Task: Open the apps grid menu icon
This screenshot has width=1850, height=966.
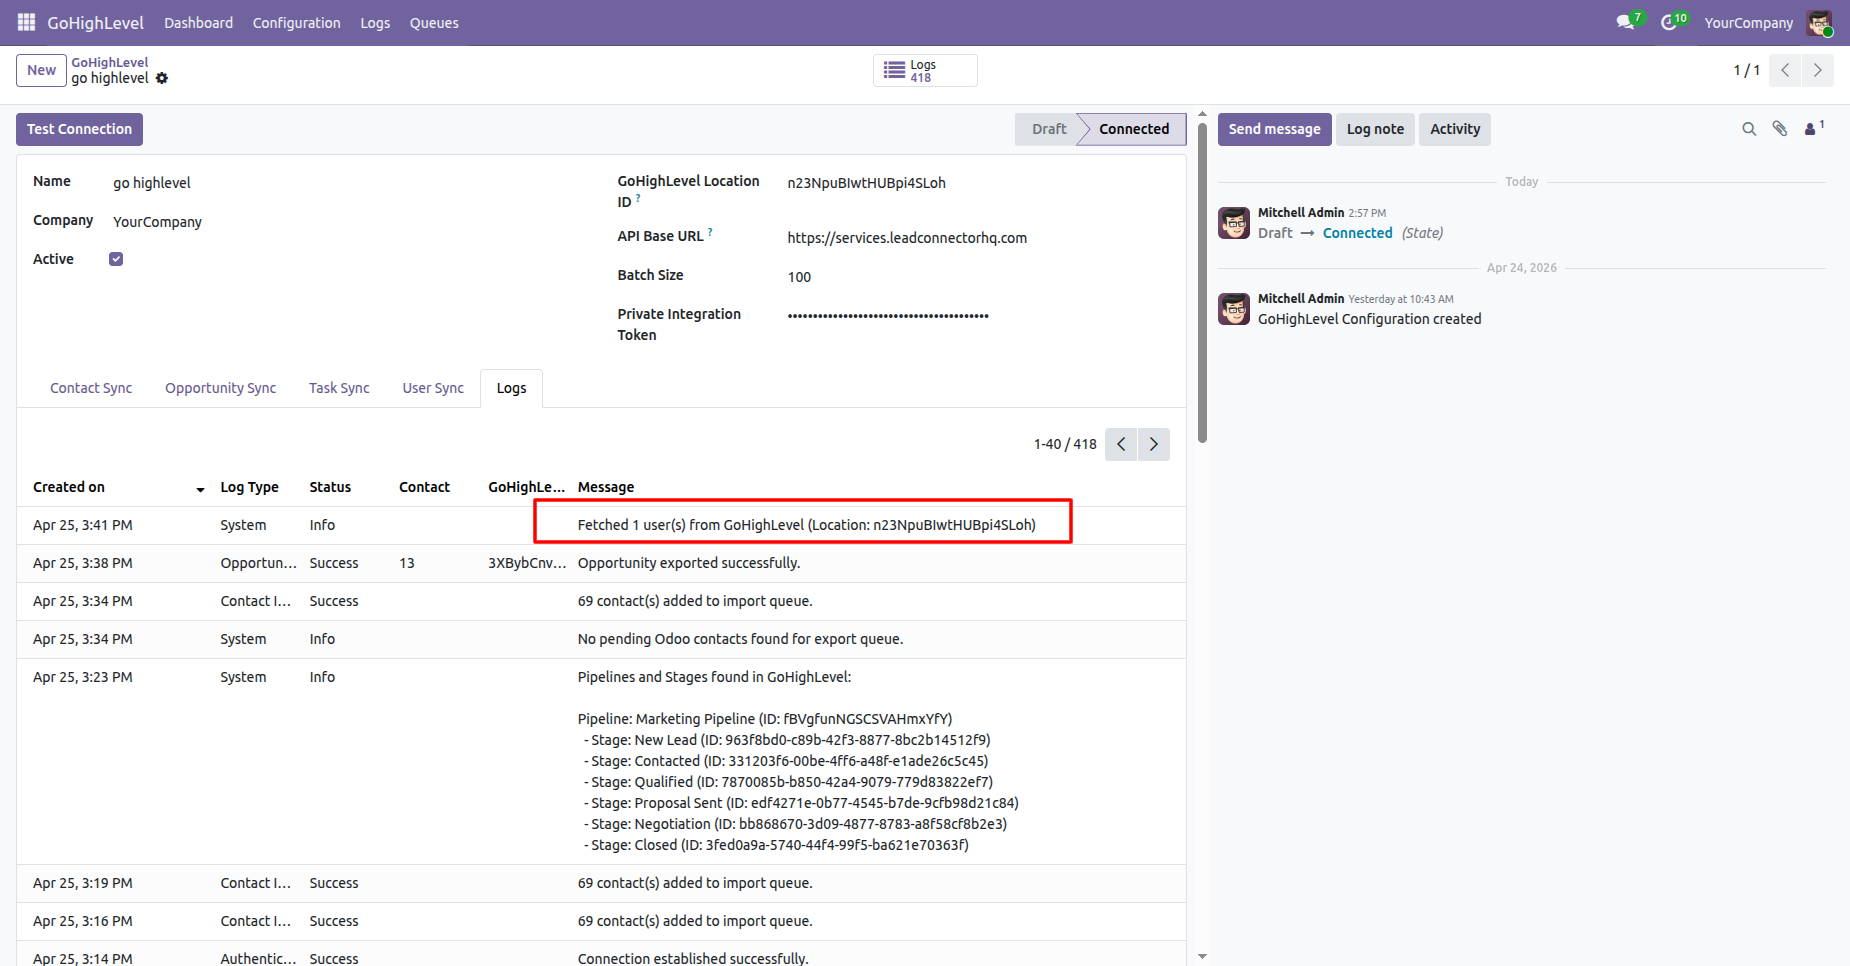Action: (x=27, y=22)
